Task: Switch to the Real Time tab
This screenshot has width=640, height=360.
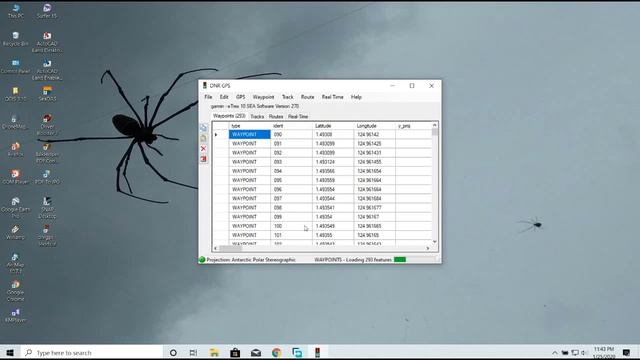Action: 298,117
